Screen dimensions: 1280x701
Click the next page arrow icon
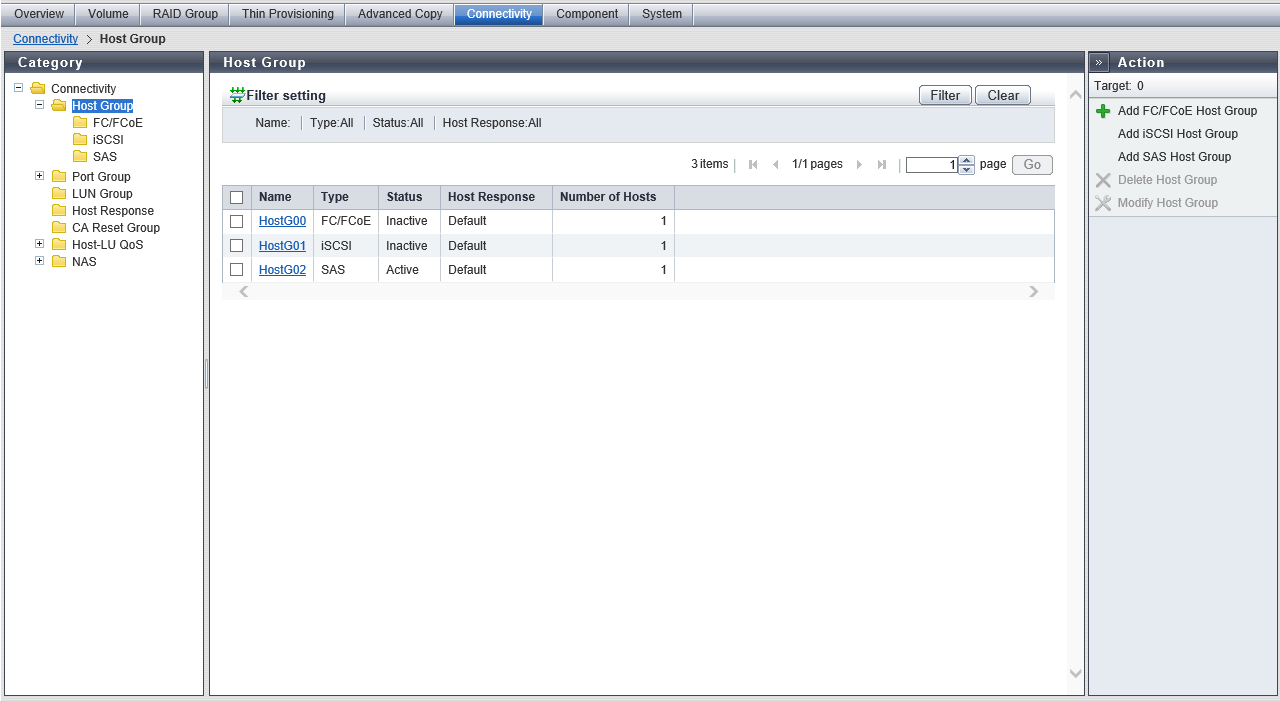pos(859,165)
